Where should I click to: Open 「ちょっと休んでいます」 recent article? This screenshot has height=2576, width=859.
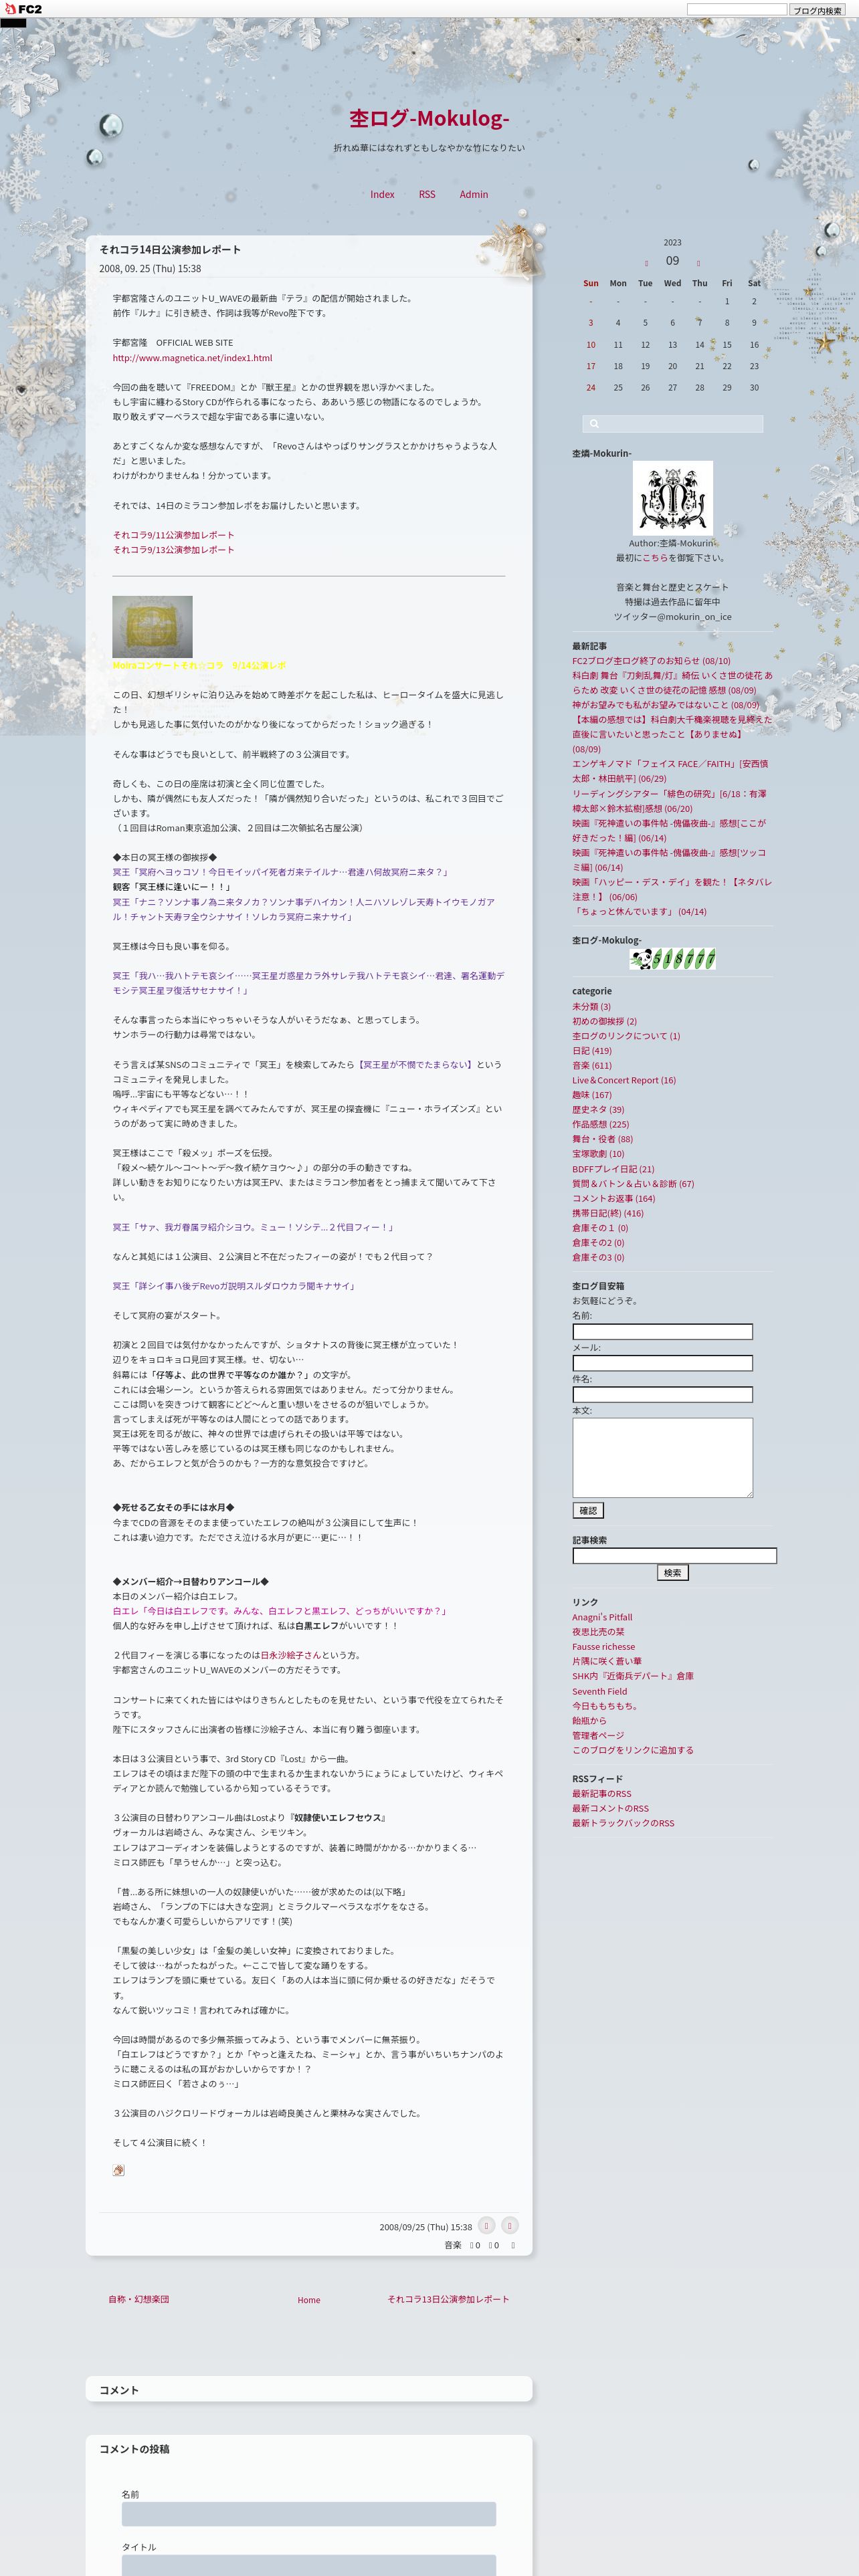tap(639, 912)
